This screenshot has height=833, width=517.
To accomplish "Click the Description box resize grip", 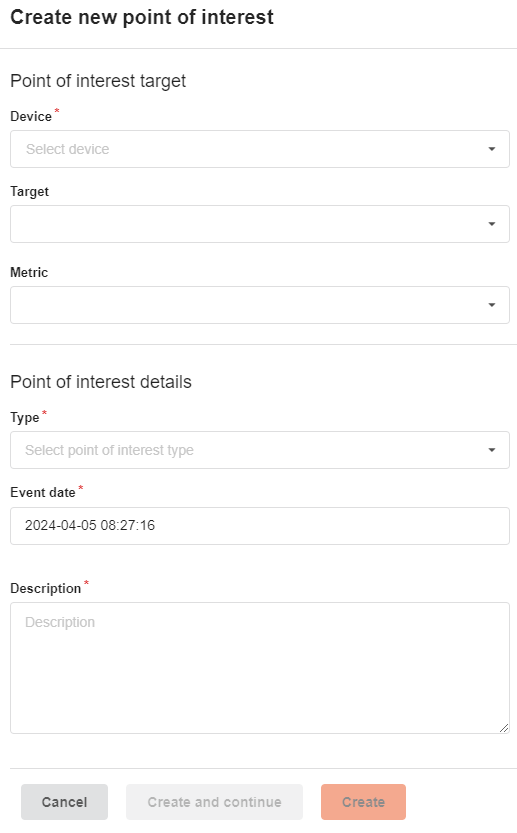I will 504,728.
